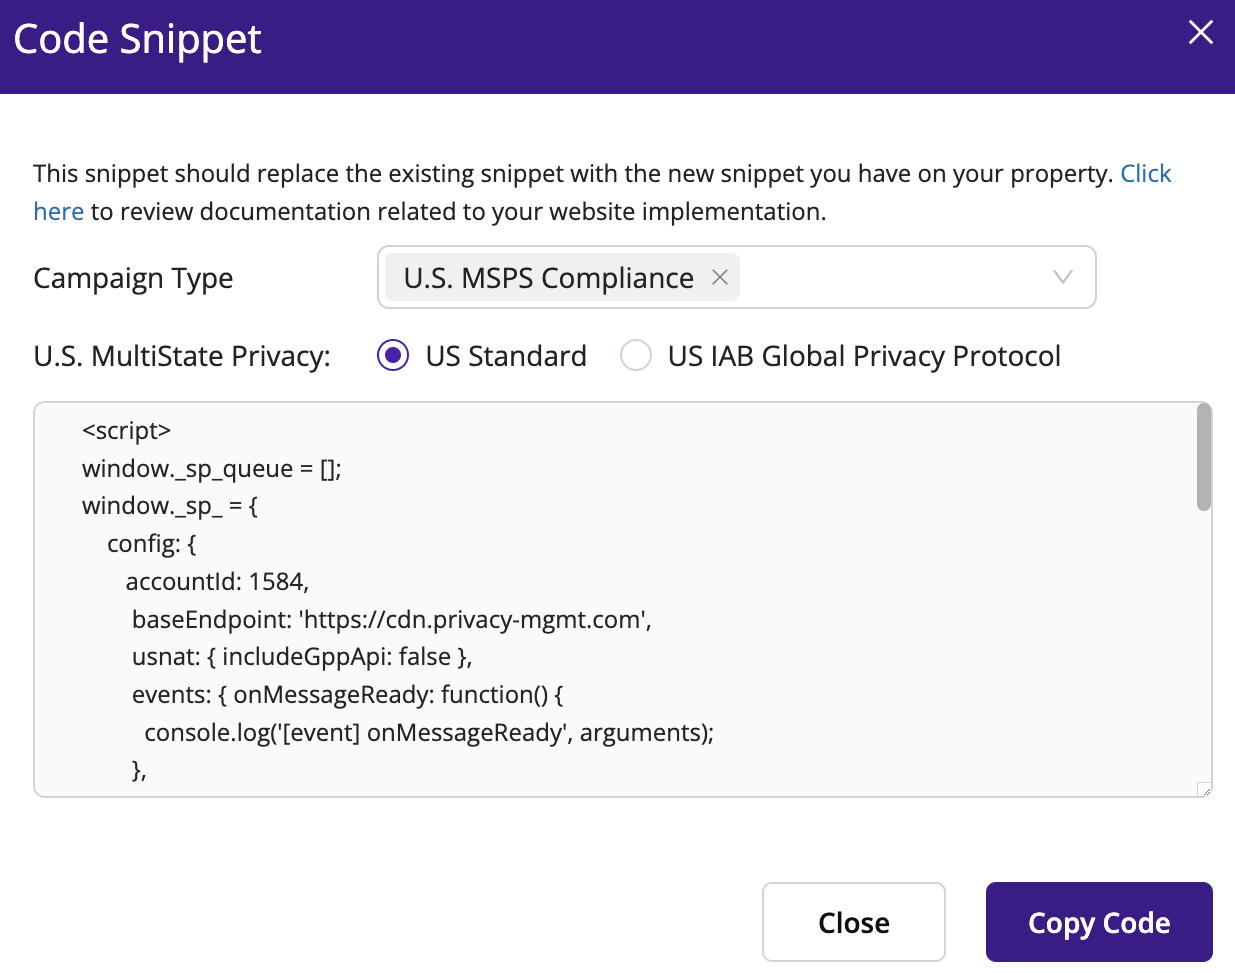Open the "Click" documentation link
The width and height of the screenshot is (1235, 973).
[x=1145, y=173]
